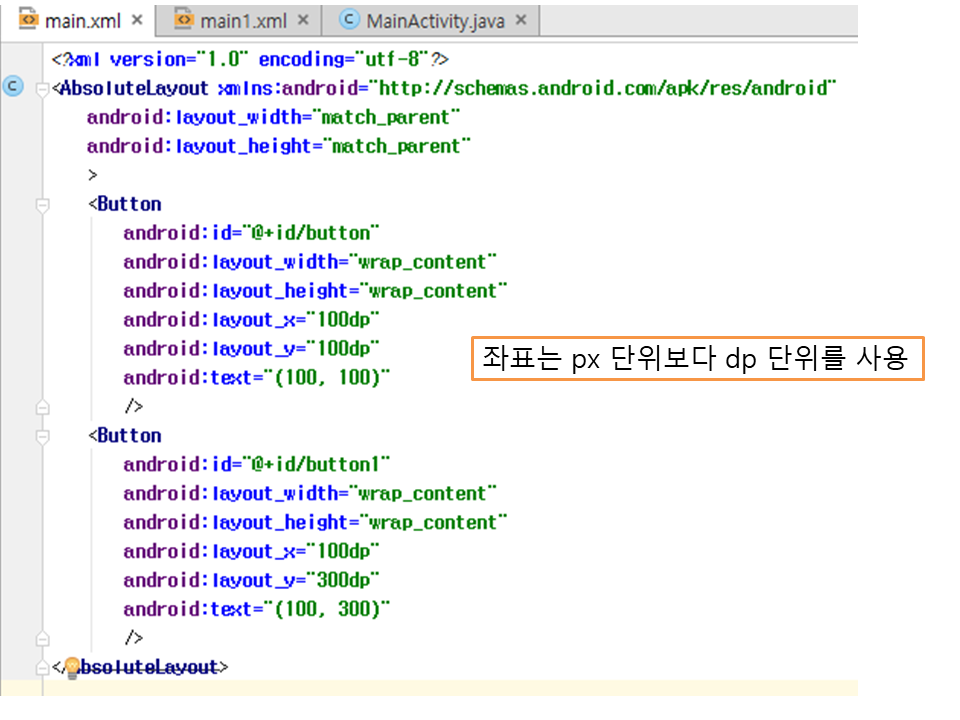960x720 pixels.
Task: Close the main.xml tab
Action: click(137, 20)
